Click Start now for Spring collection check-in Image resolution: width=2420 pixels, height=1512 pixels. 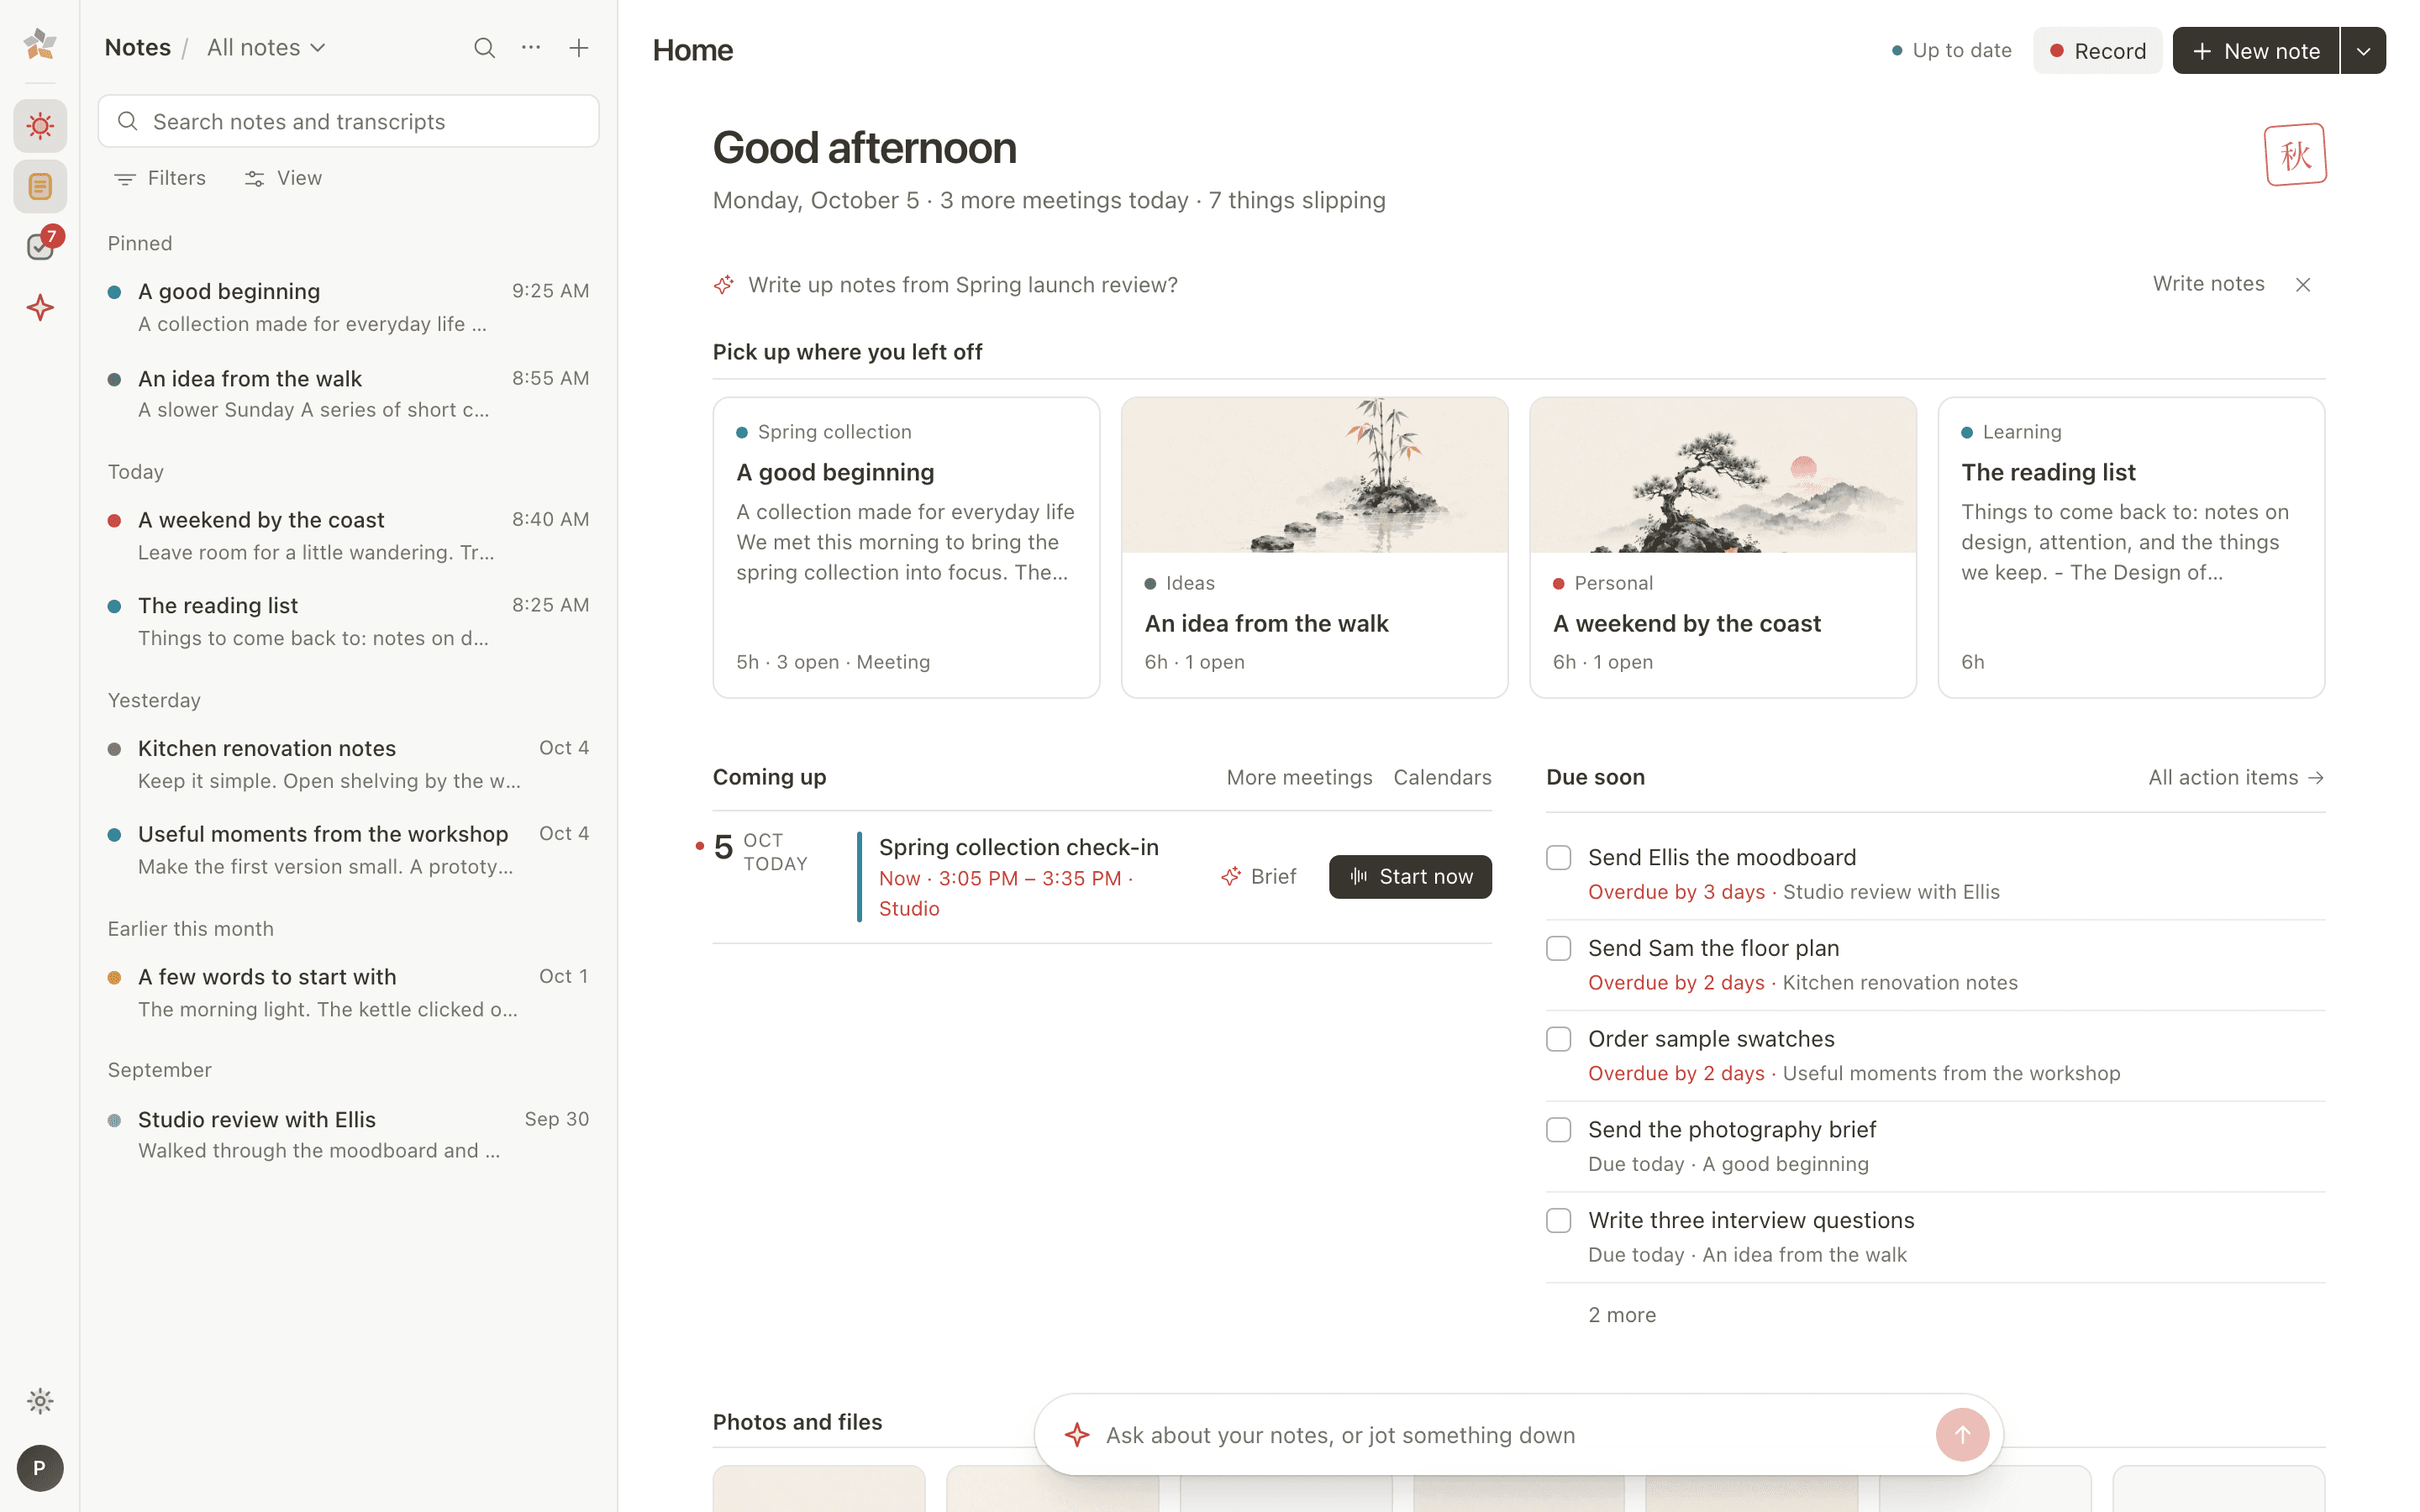pyautogui.click(x=1410, y=877)
